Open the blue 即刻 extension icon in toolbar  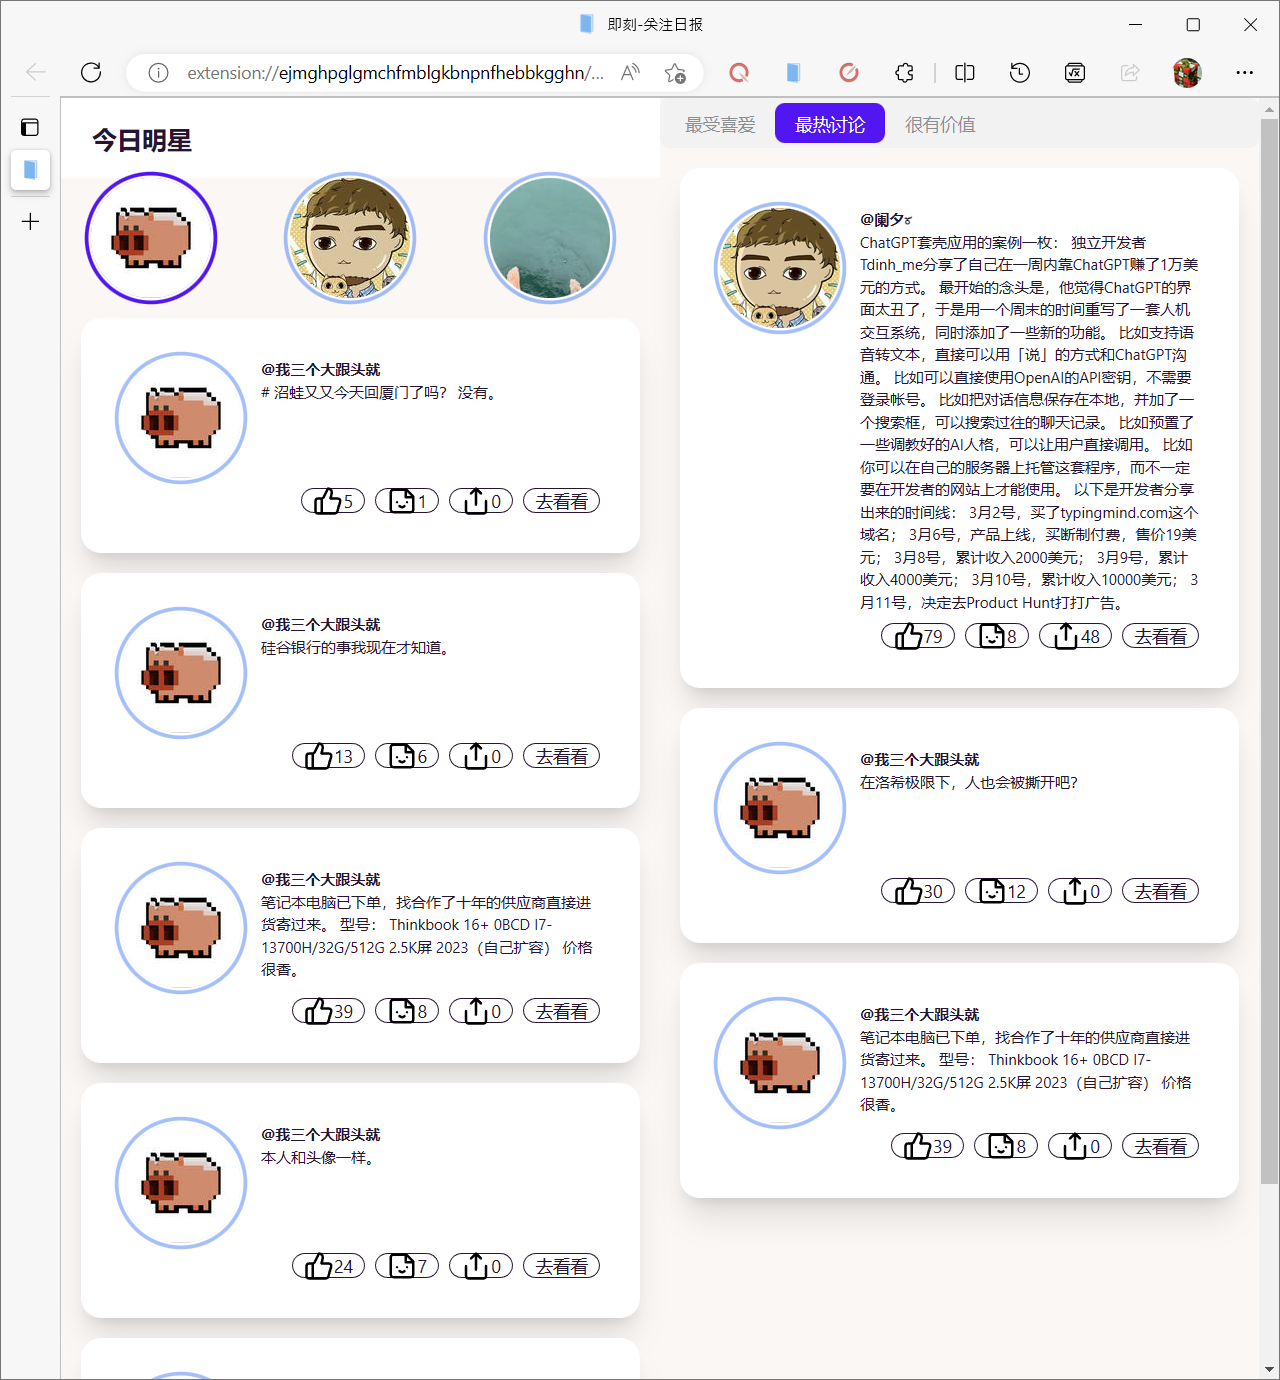click(793, 73)
